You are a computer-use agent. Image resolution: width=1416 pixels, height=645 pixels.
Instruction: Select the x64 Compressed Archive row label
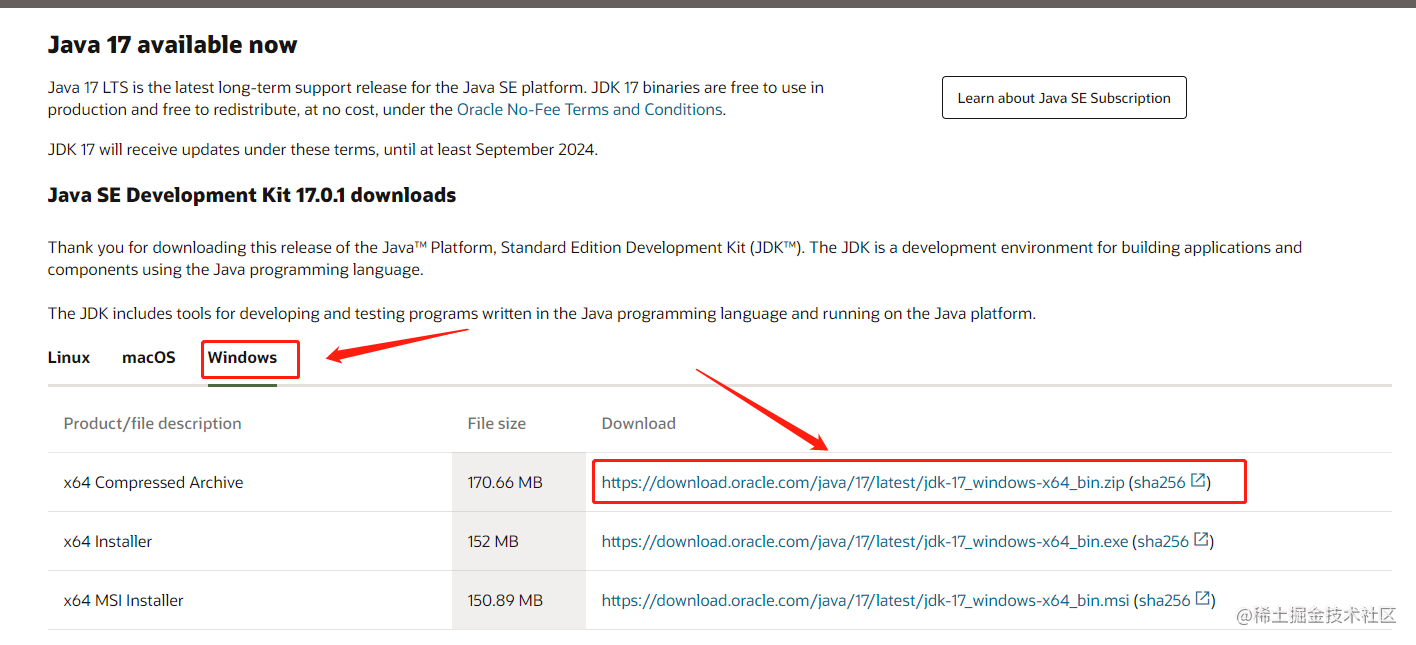coord(153,481)
